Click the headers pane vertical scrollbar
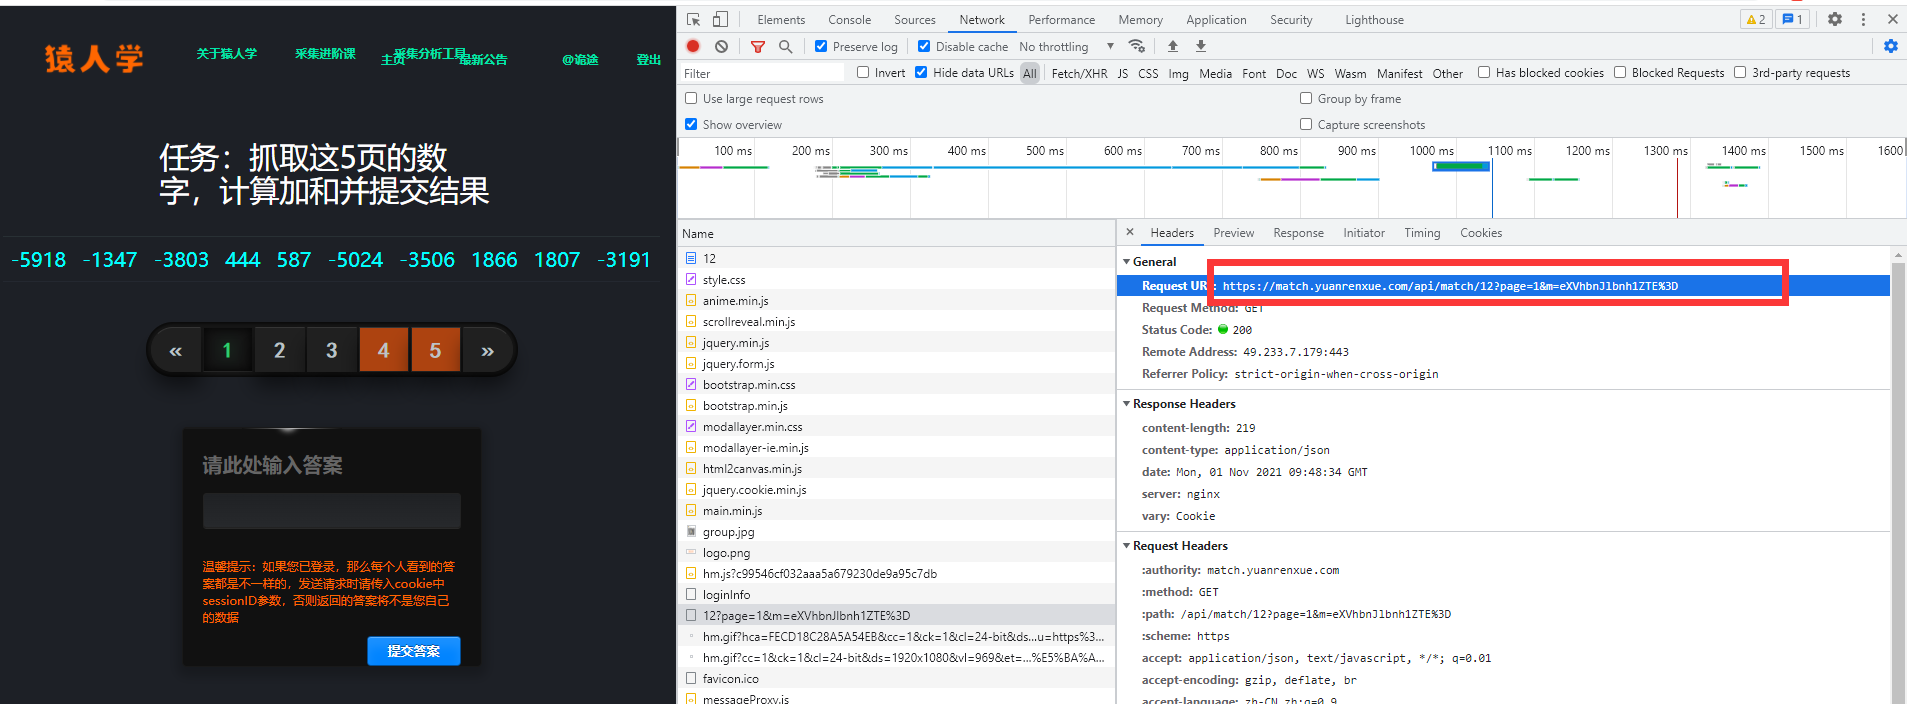Screen dimensions: 1907x704 coord(1897,475)
